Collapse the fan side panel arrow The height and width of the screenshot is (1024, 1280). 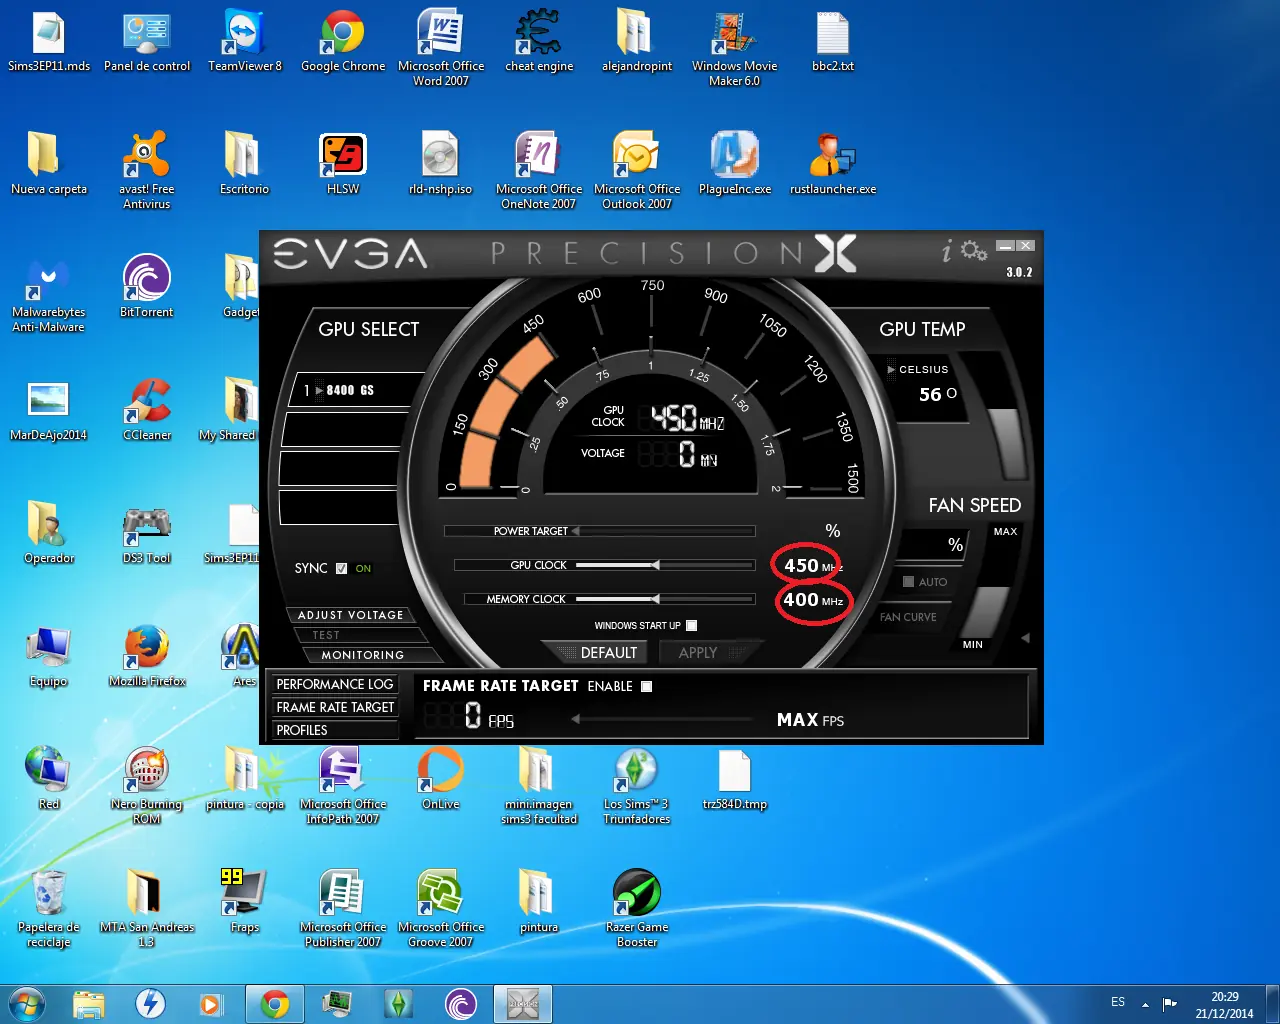click(x=1025, y=637)
